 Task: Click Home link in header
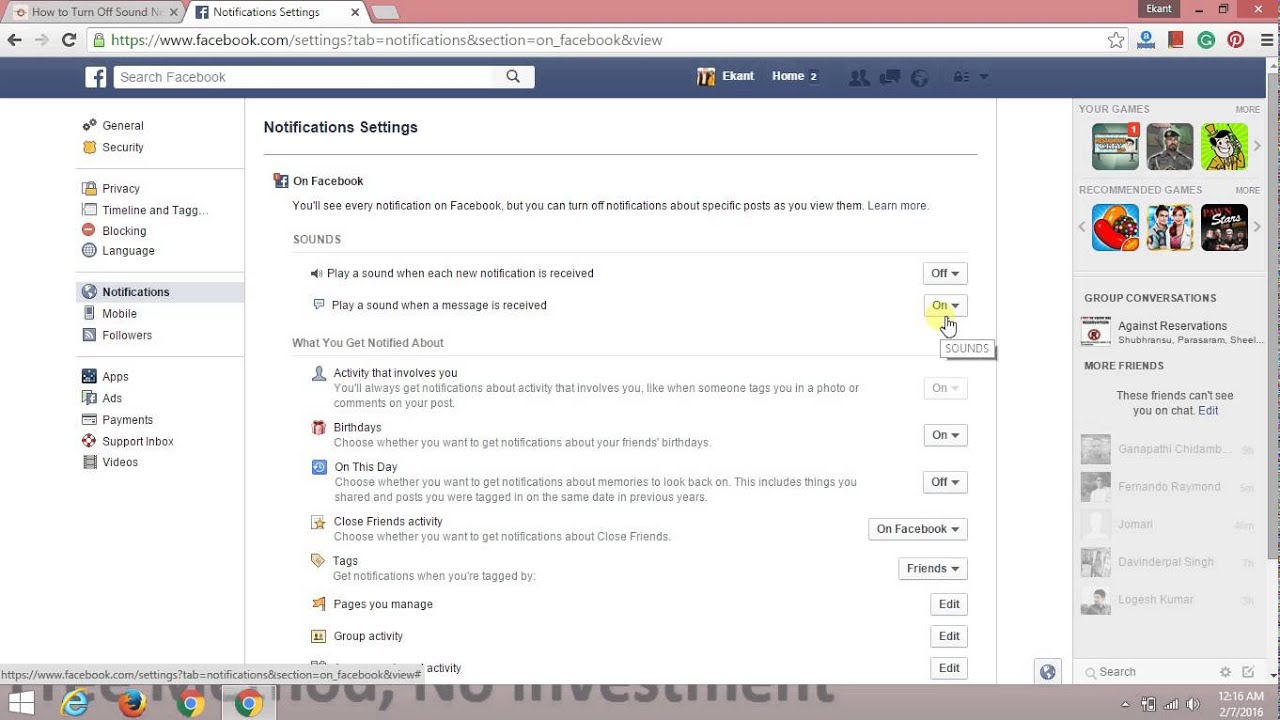tap(788, 76)
